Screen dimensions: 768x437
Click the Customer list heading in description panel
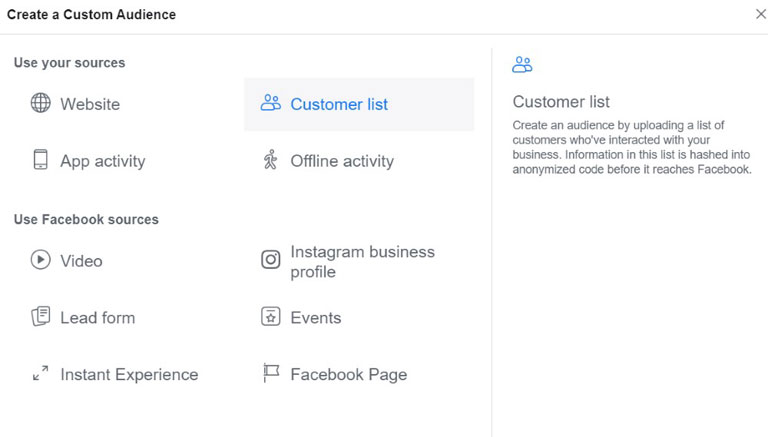tap(561, 102)
